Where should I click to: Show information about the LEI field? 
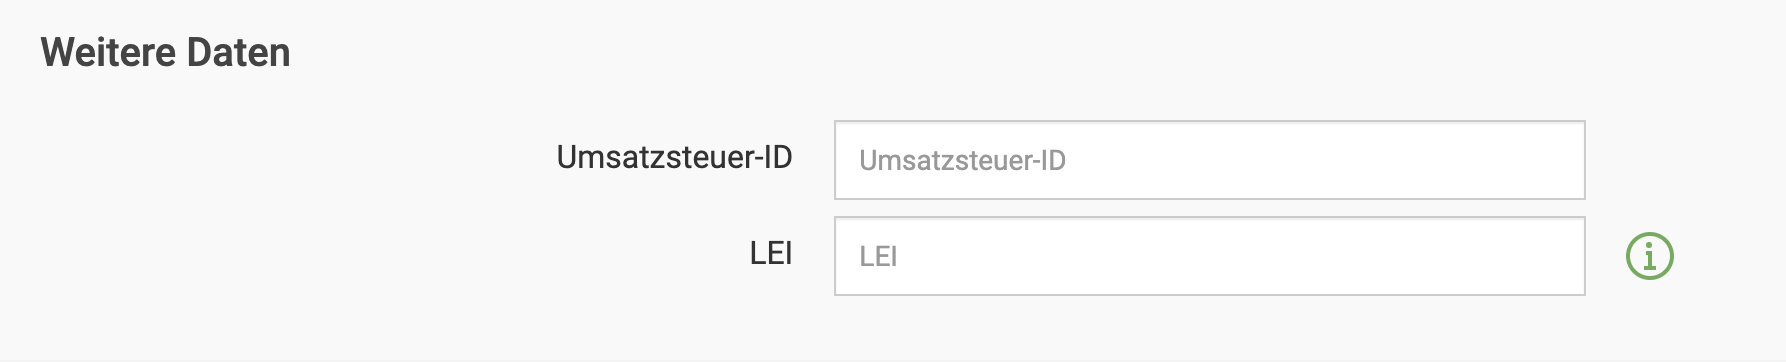coord(1650,256)
